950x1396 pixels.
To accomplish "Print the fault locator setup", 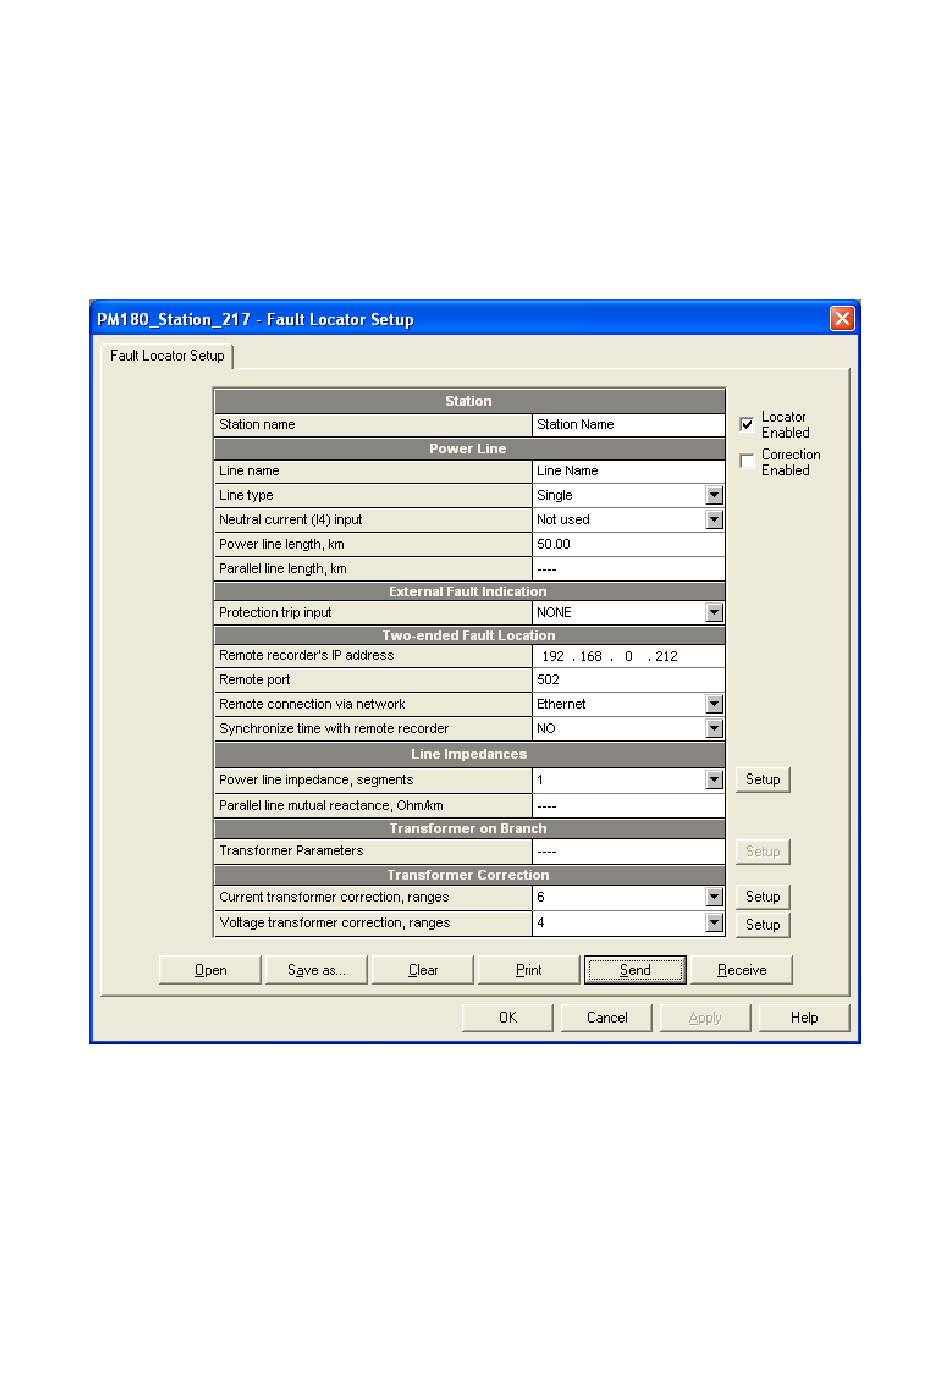I will pyautogui.click(x=529, y=970).
